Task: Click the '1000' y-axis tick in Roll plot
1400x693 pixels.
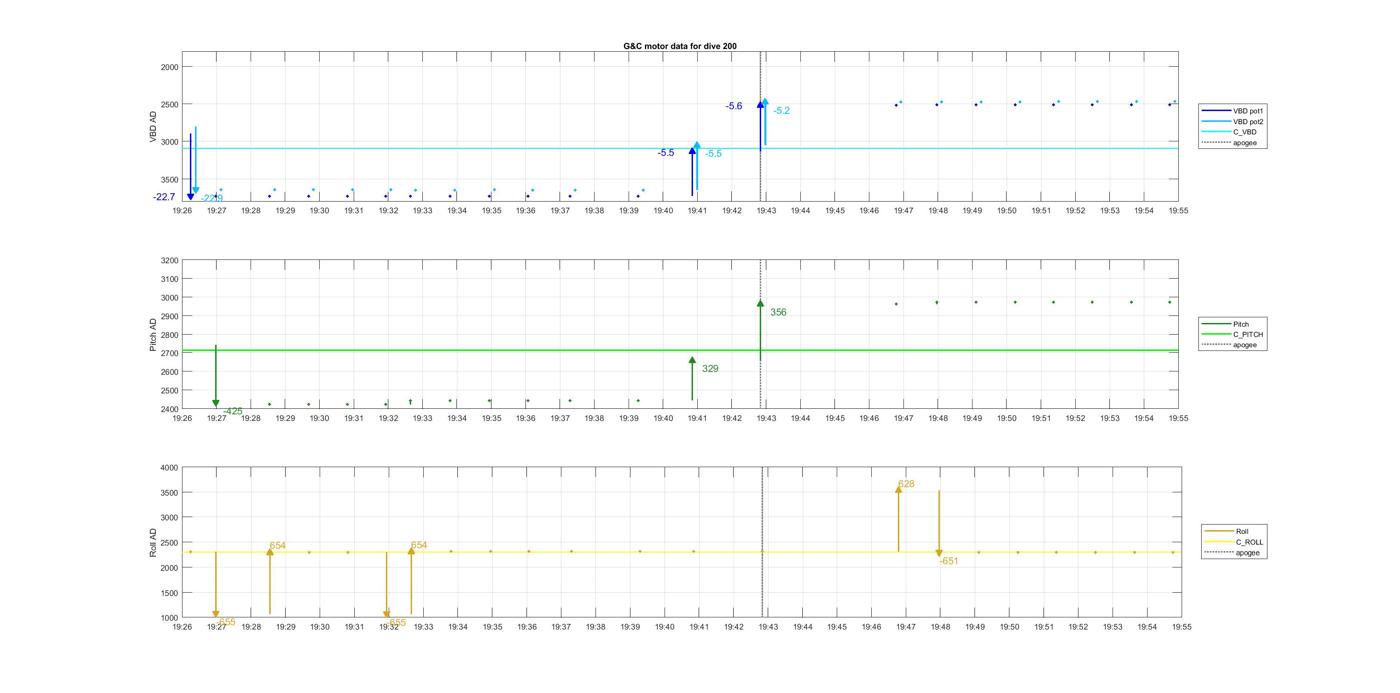Action: (169, 618)
